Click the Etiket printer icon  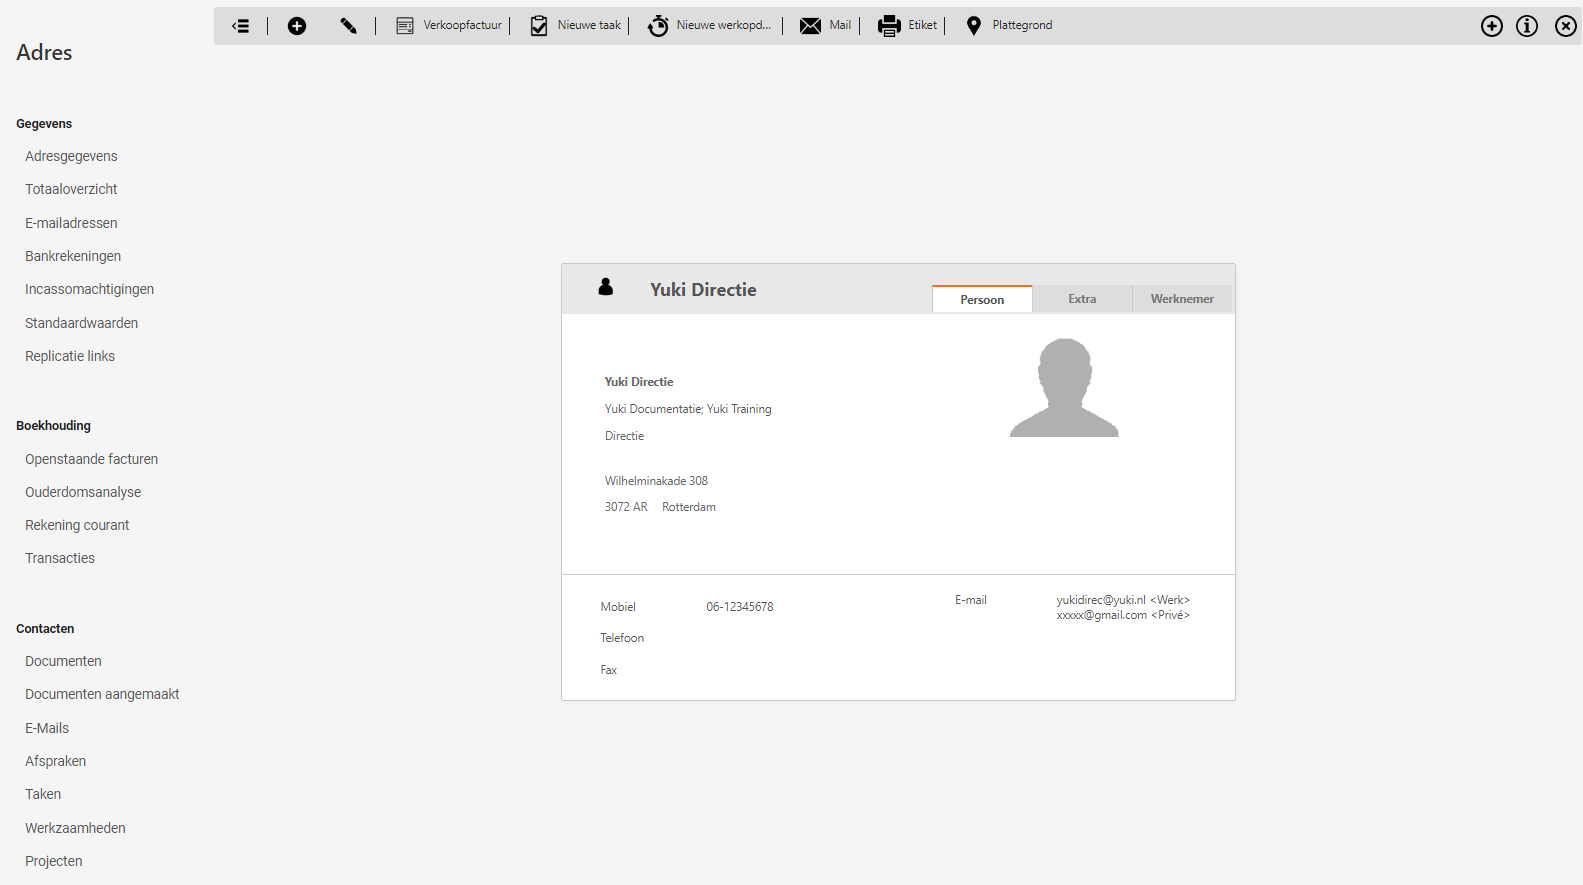pyautogui.click(x=889, y=26)
